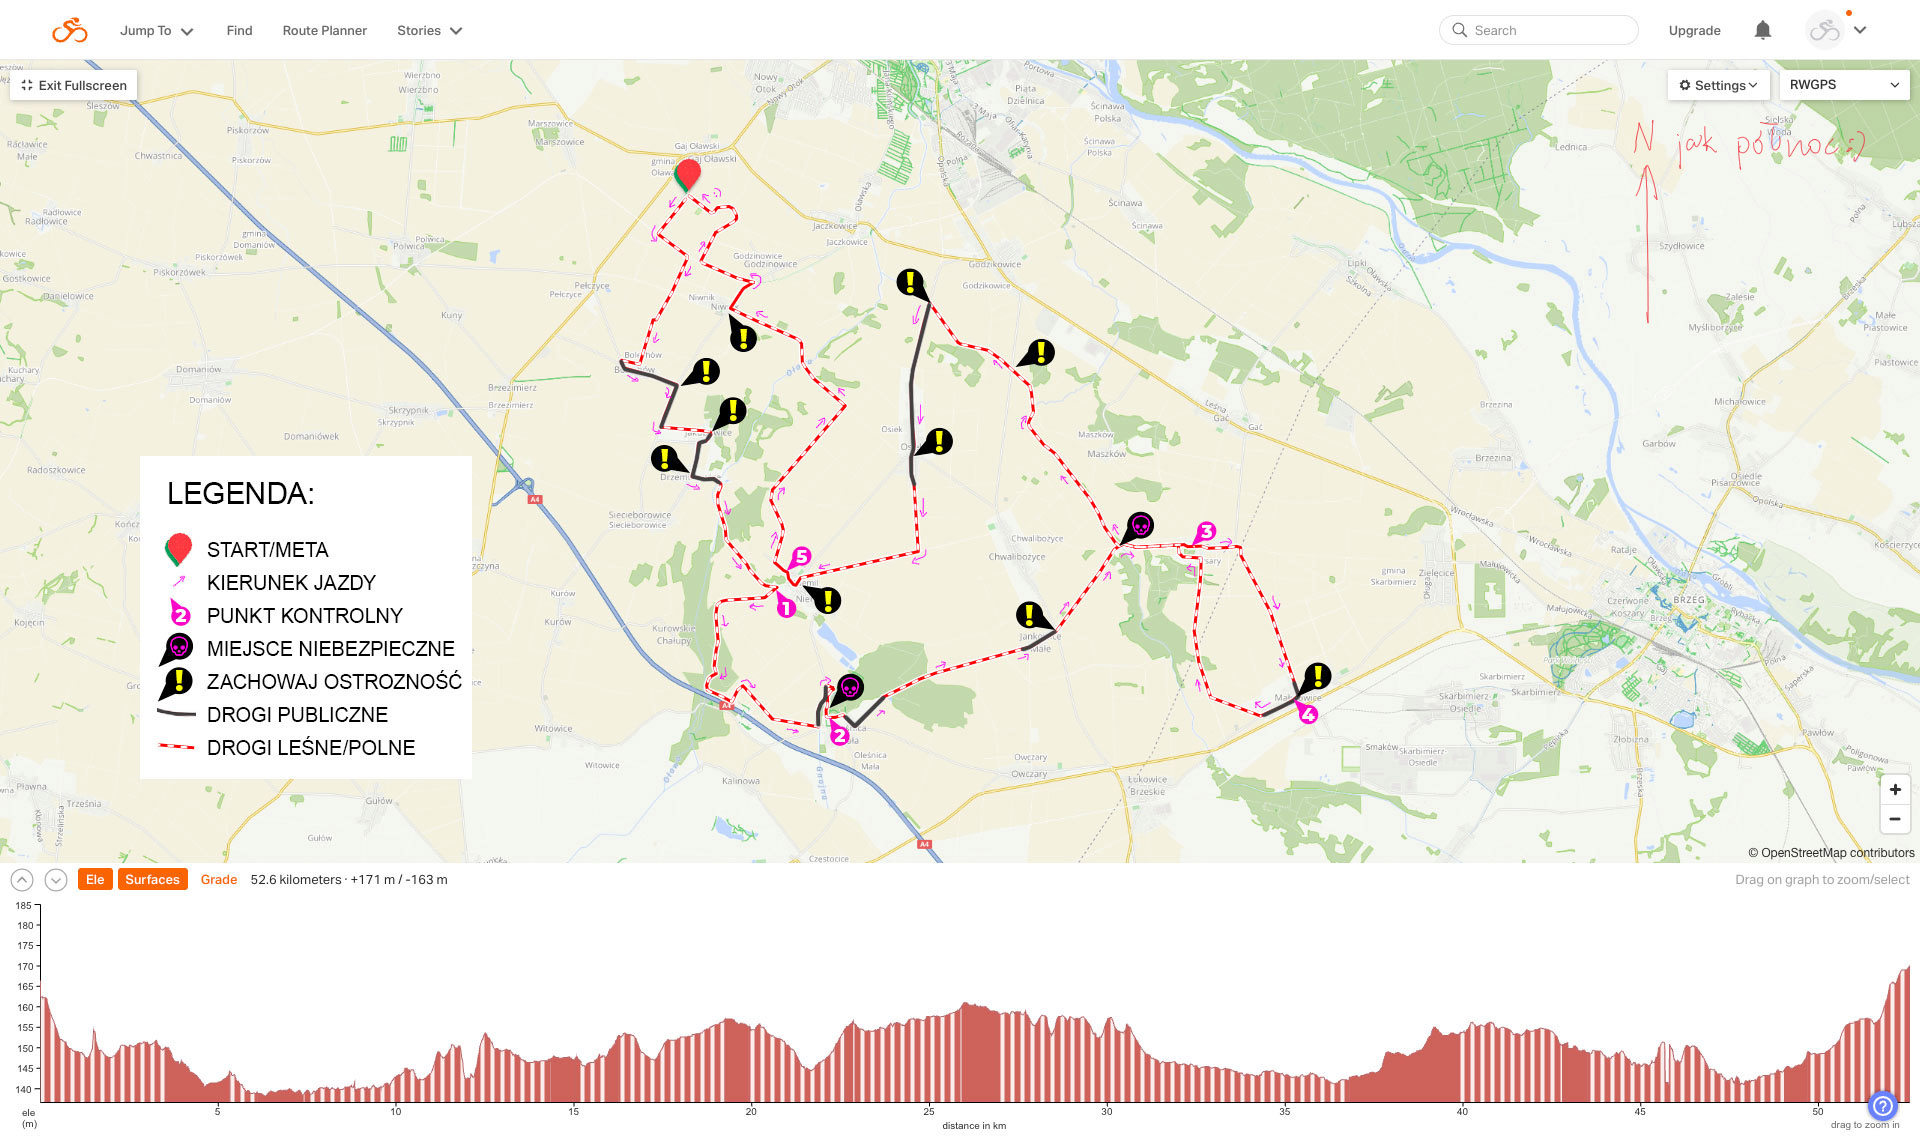The image size is (1920, 1143).
Task: Click the Upgrade link
Action: pos(1694,31)
